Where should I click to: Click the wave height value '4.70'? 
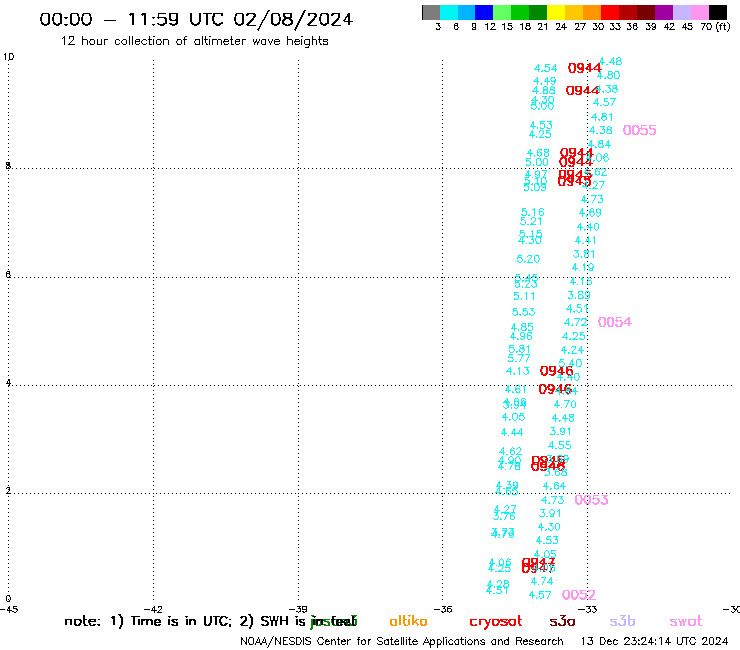coord(565,405)
